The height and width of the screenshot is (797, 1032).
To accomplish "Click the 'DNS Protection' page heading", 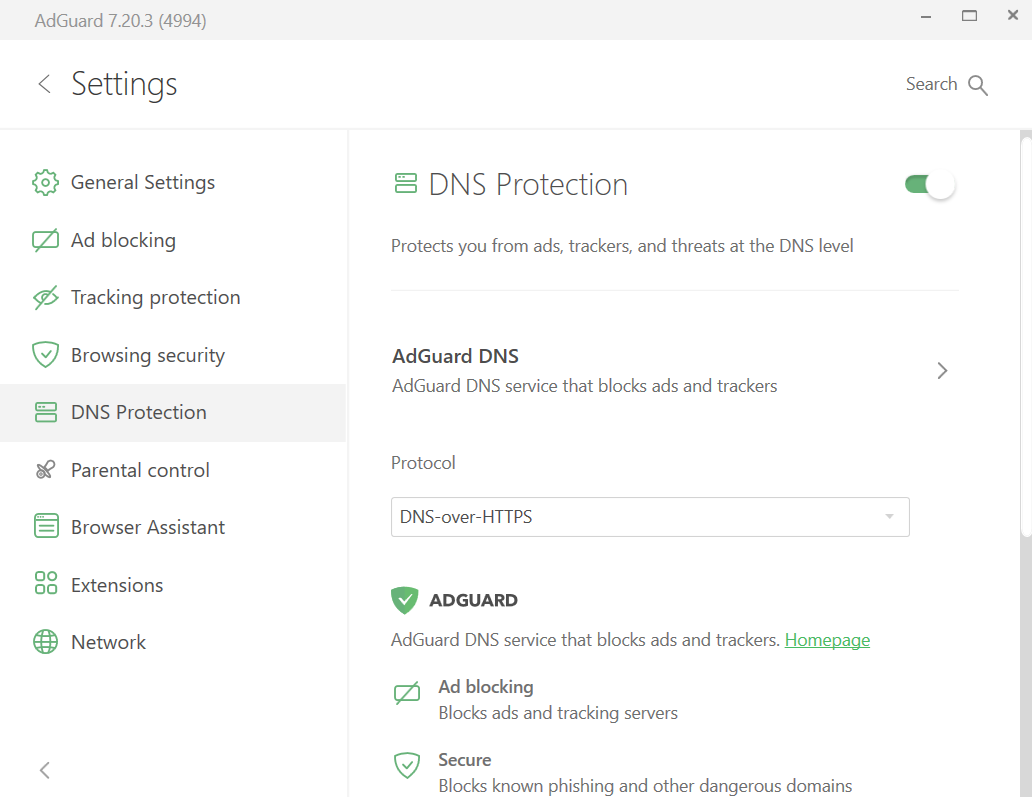I will tap(528, 184).
